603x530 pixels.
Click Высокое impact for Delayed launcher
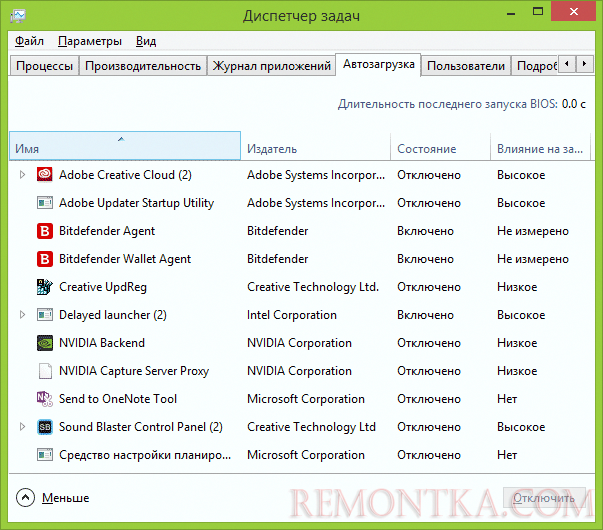point(521,315)
